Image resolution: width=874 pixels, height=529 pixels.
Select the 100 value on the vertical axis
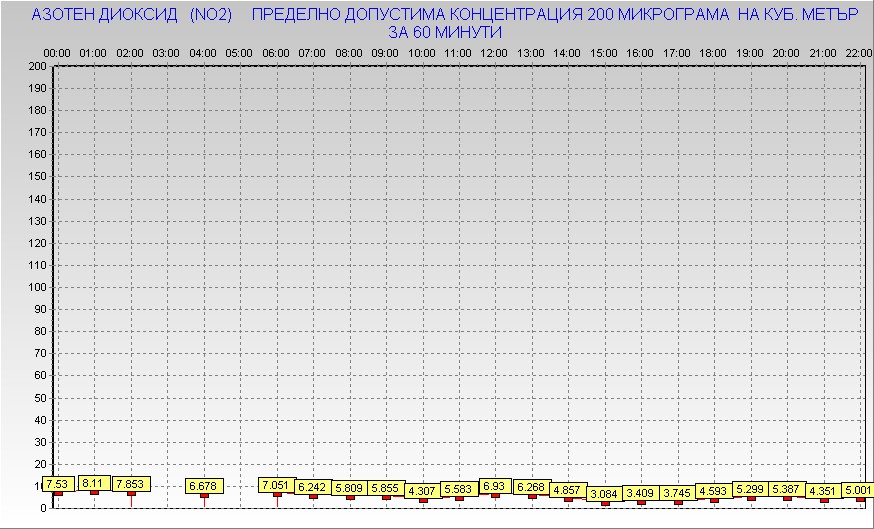(x=37, y=287)
